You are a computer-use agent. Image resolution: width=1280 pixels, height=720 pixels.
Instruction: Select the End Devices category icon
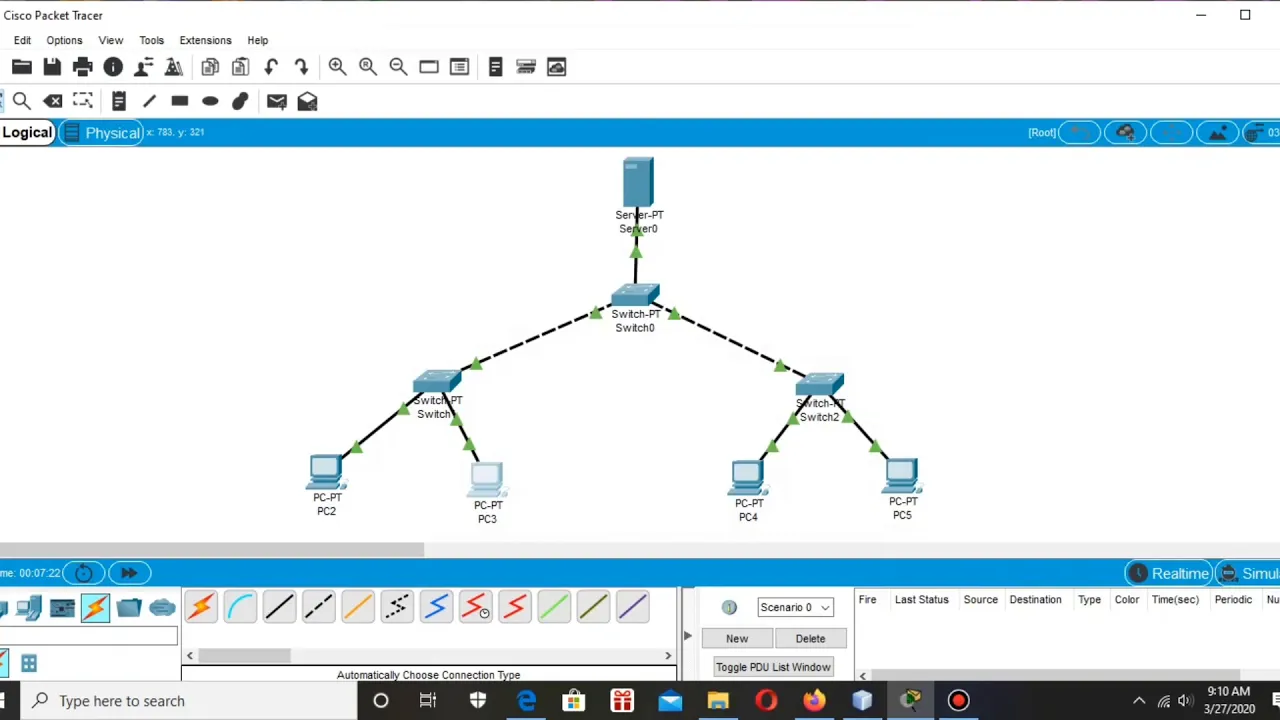tap(29, 607)
